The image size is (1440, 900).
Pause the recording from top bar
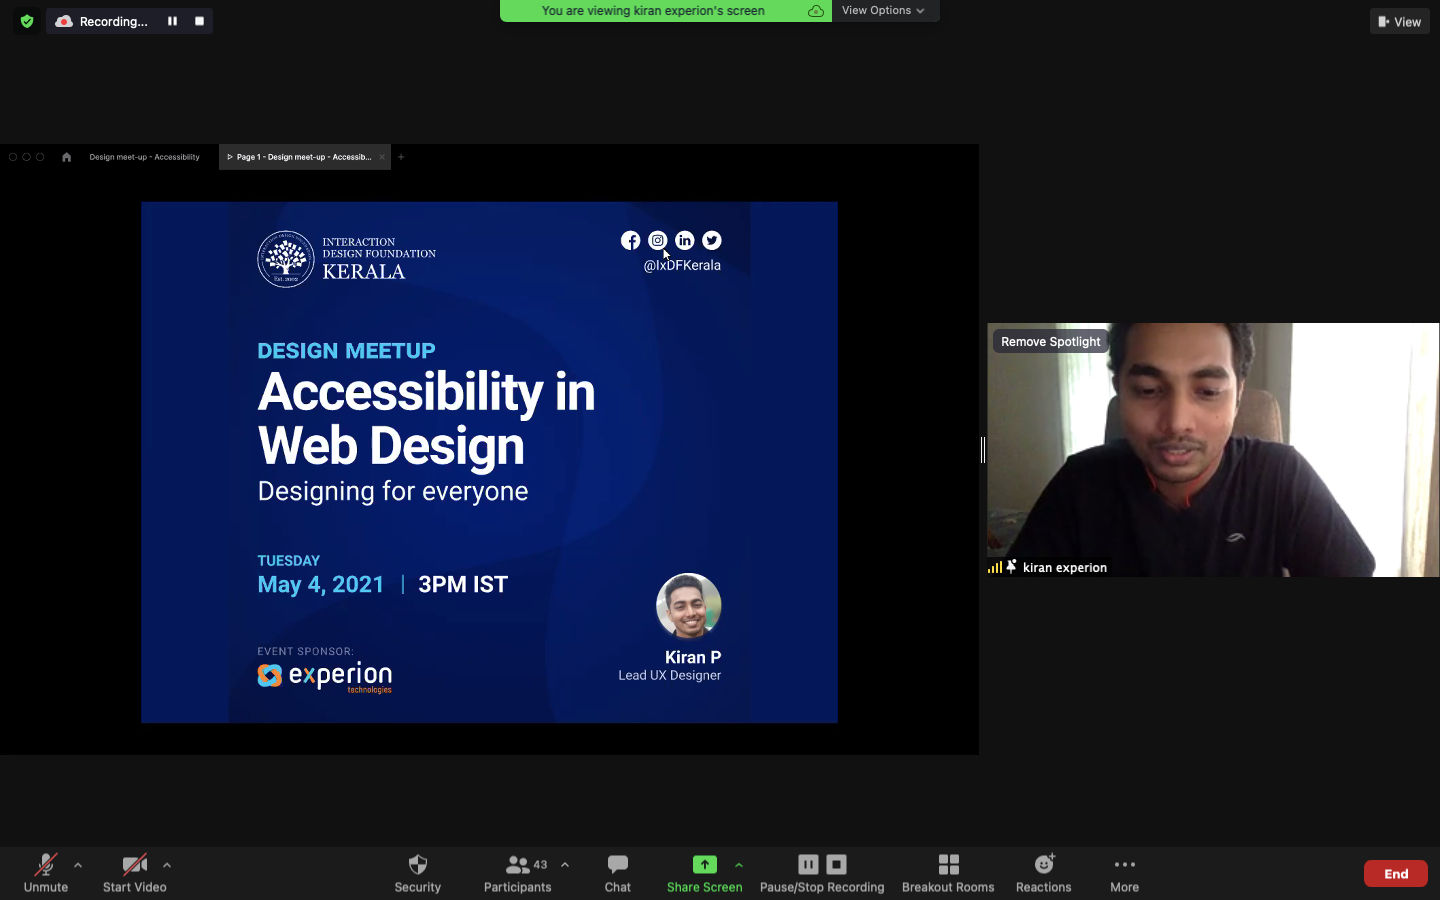[x=172, y=21]
